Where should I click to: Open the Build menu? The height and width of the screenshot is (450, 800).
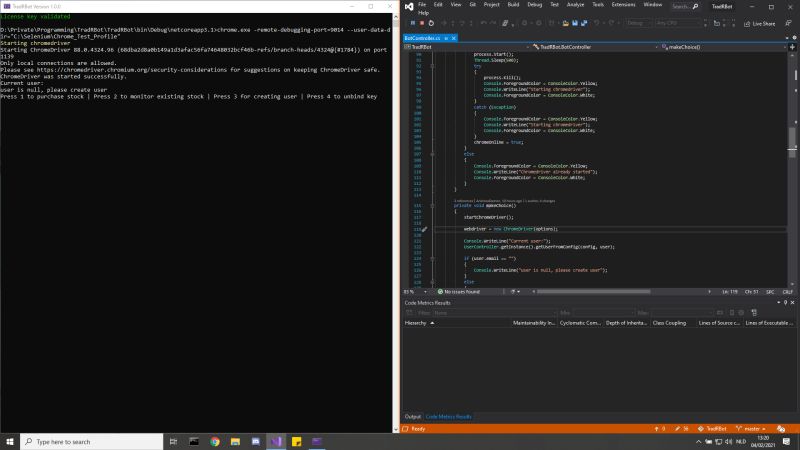513,5
